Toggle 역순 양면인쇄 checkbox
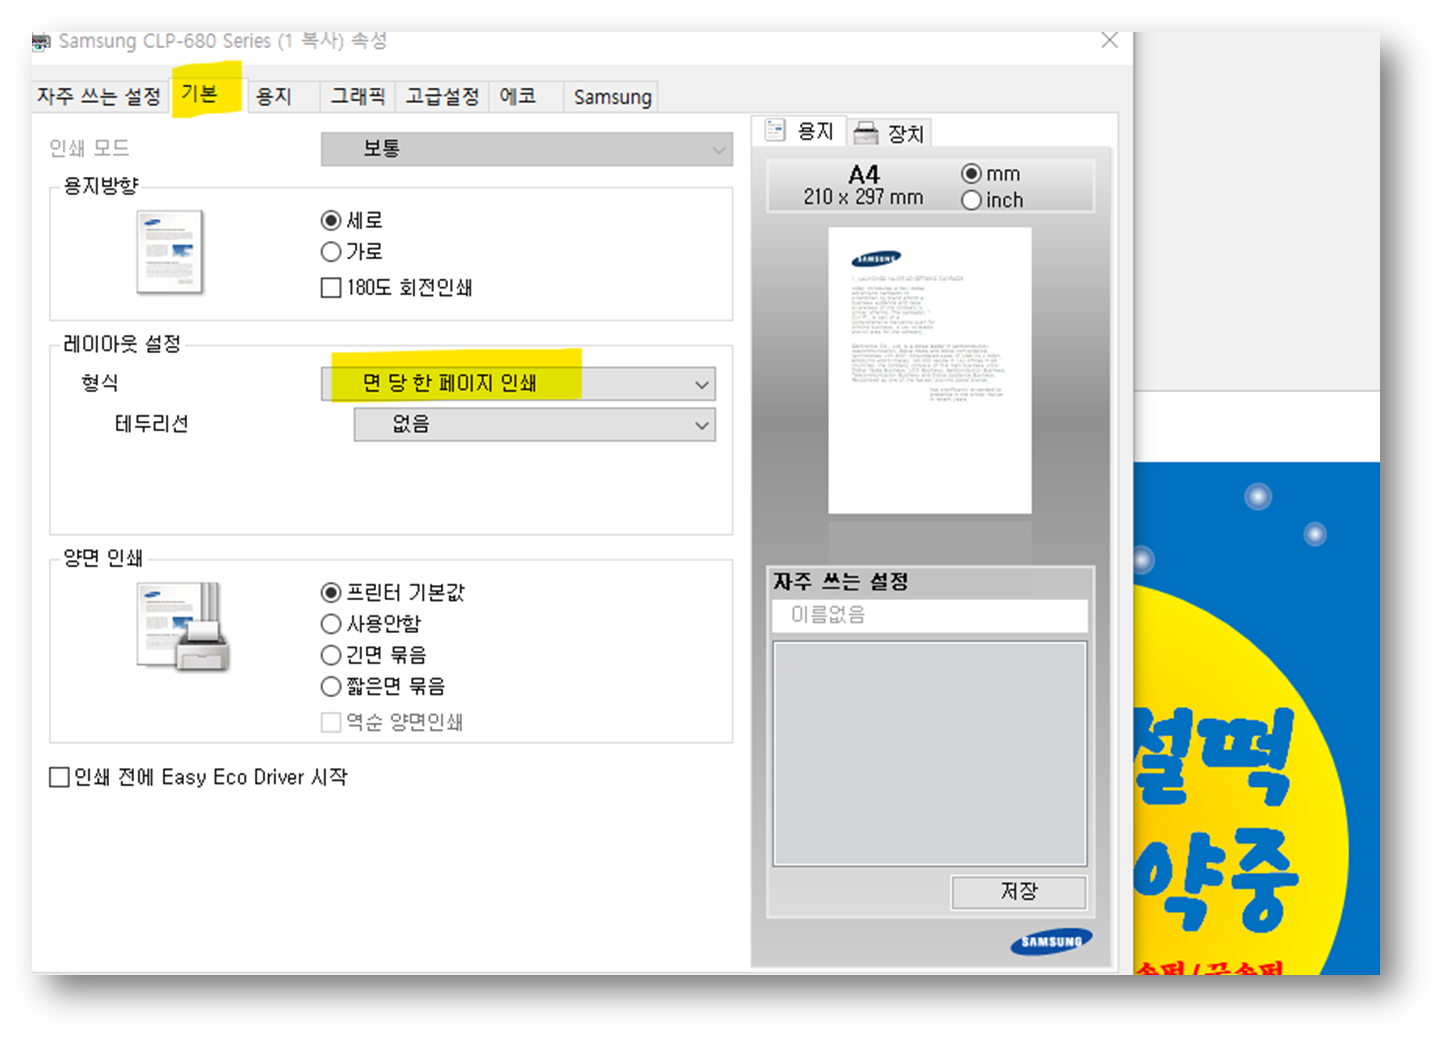 [392, 722]
